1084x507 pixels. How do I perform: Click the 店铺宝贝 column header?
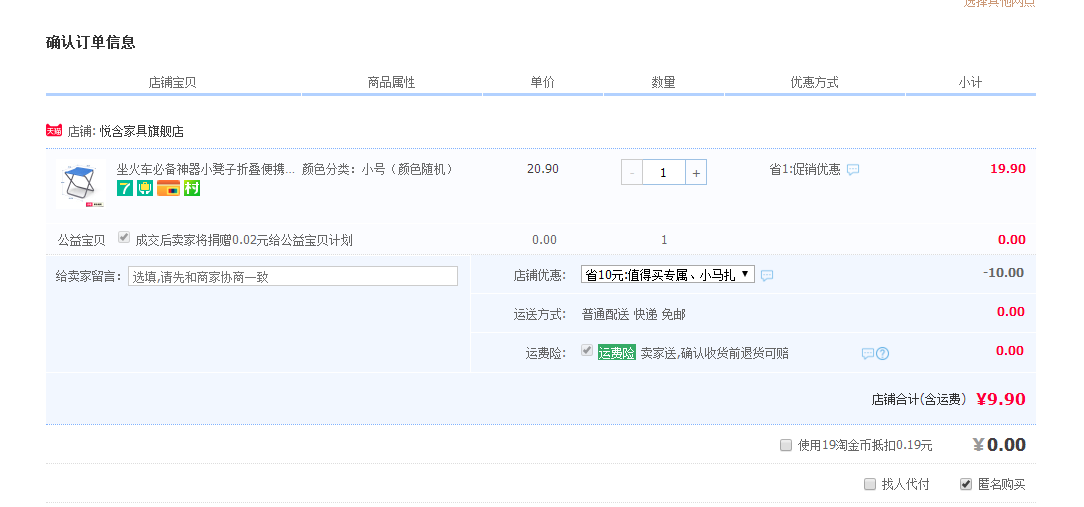[173, 82]
